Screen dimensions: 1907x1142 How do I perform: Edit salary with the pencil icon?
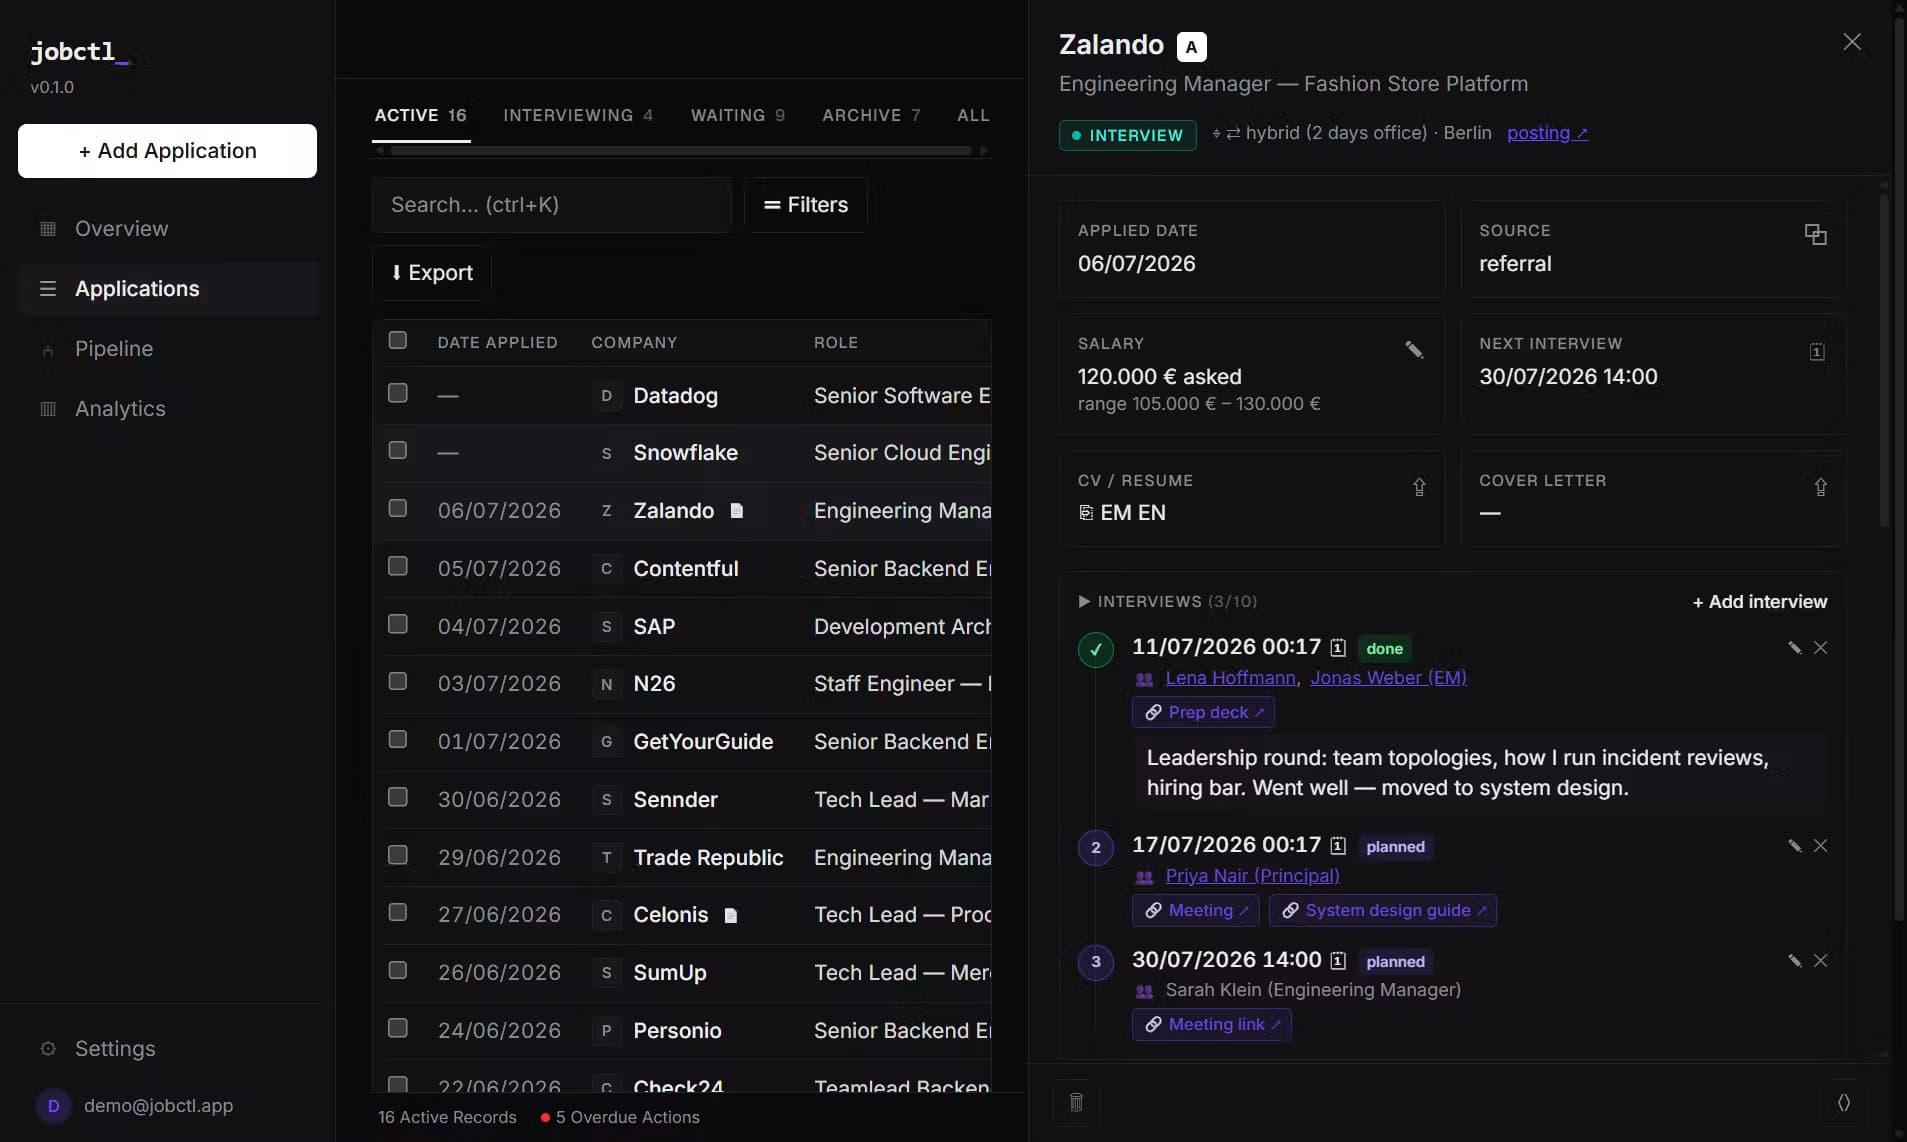(x=1414, y=349)
